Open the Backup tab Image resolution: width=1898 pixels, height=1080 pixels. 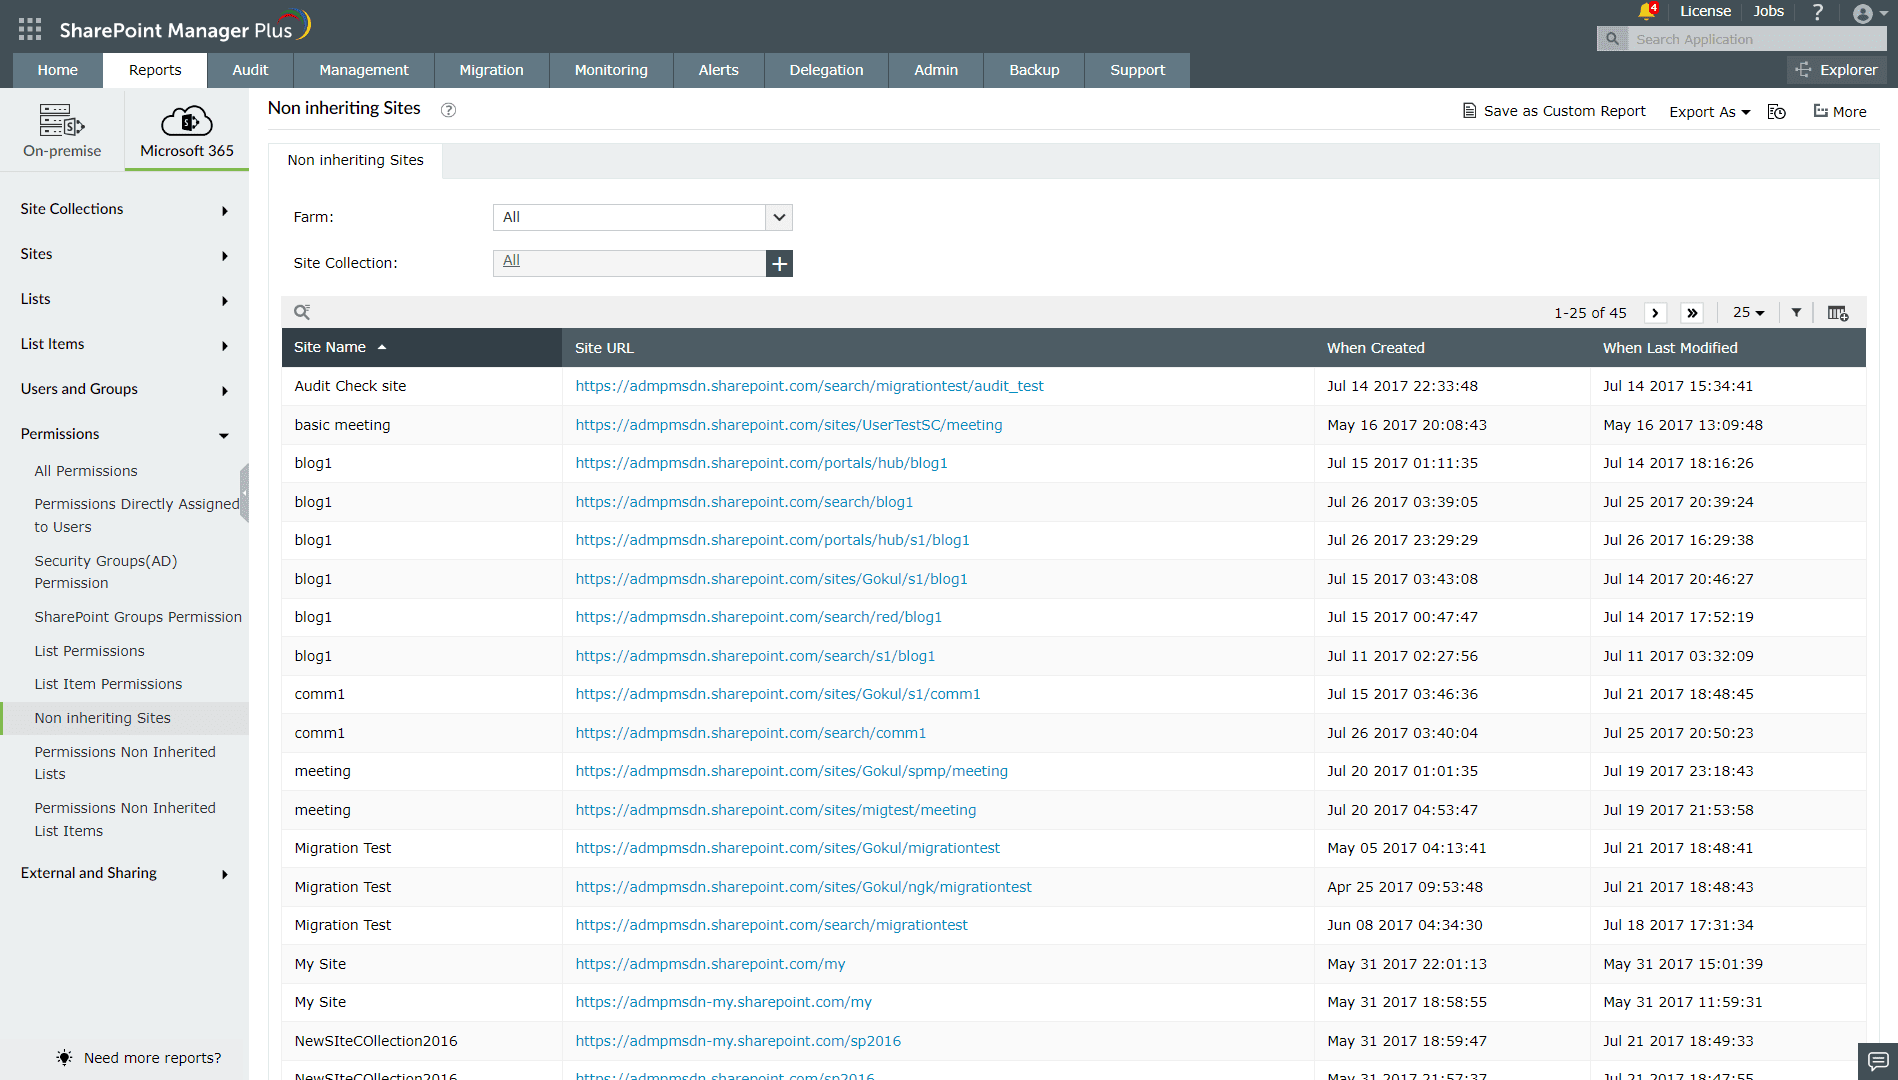pyautogui.click(x=1034, y=70)
